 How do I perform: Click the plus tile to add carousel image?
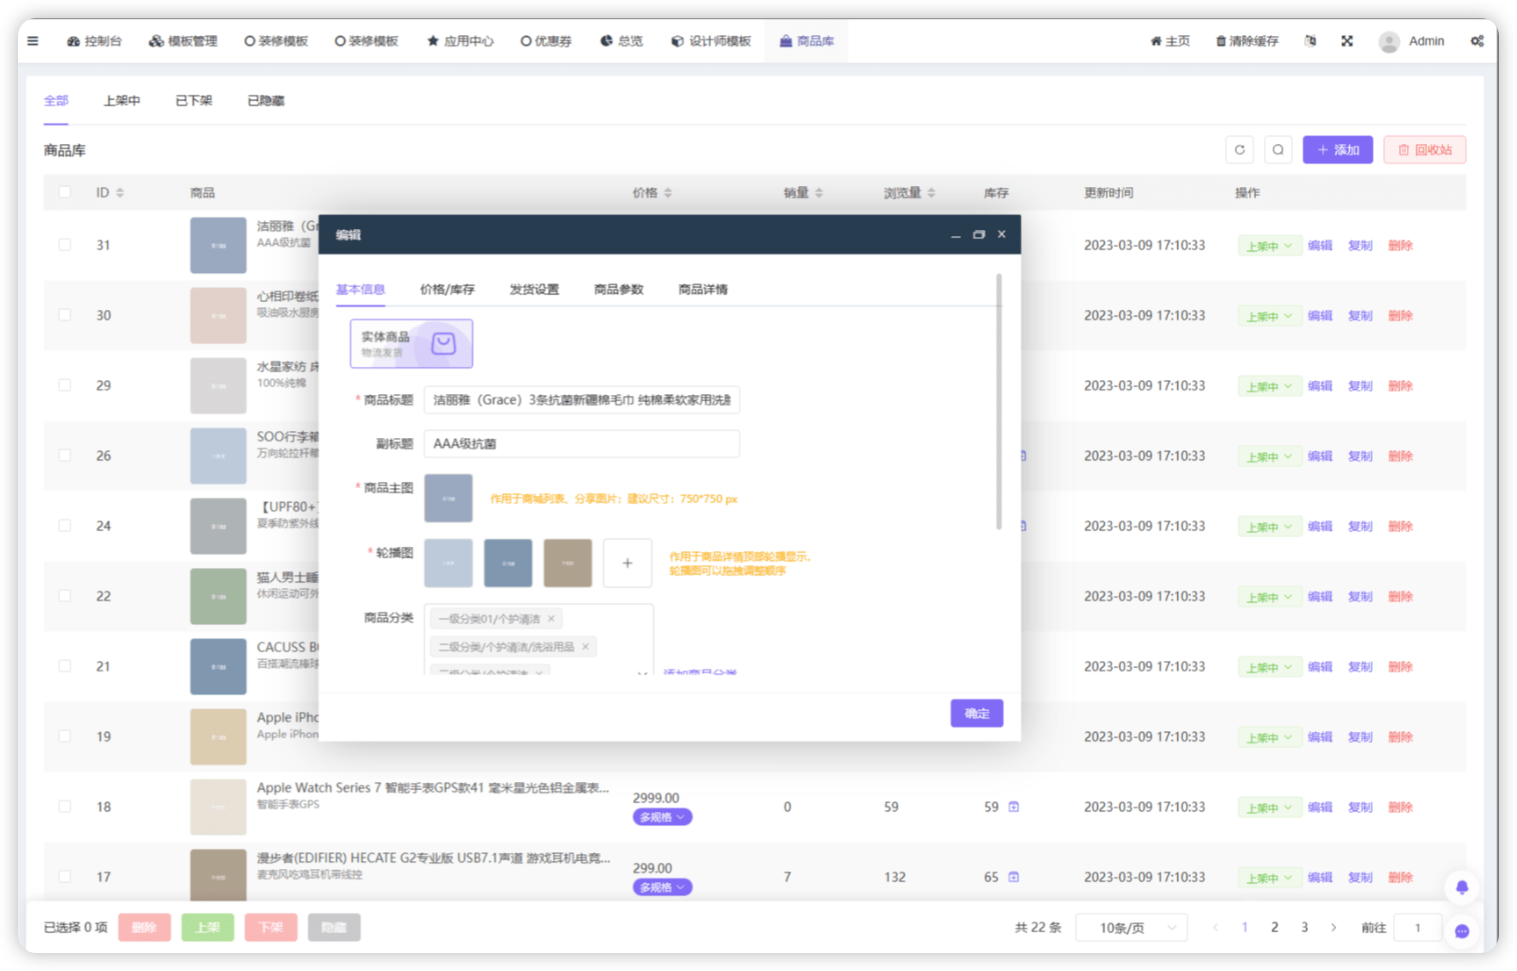[x=627, y=563]
